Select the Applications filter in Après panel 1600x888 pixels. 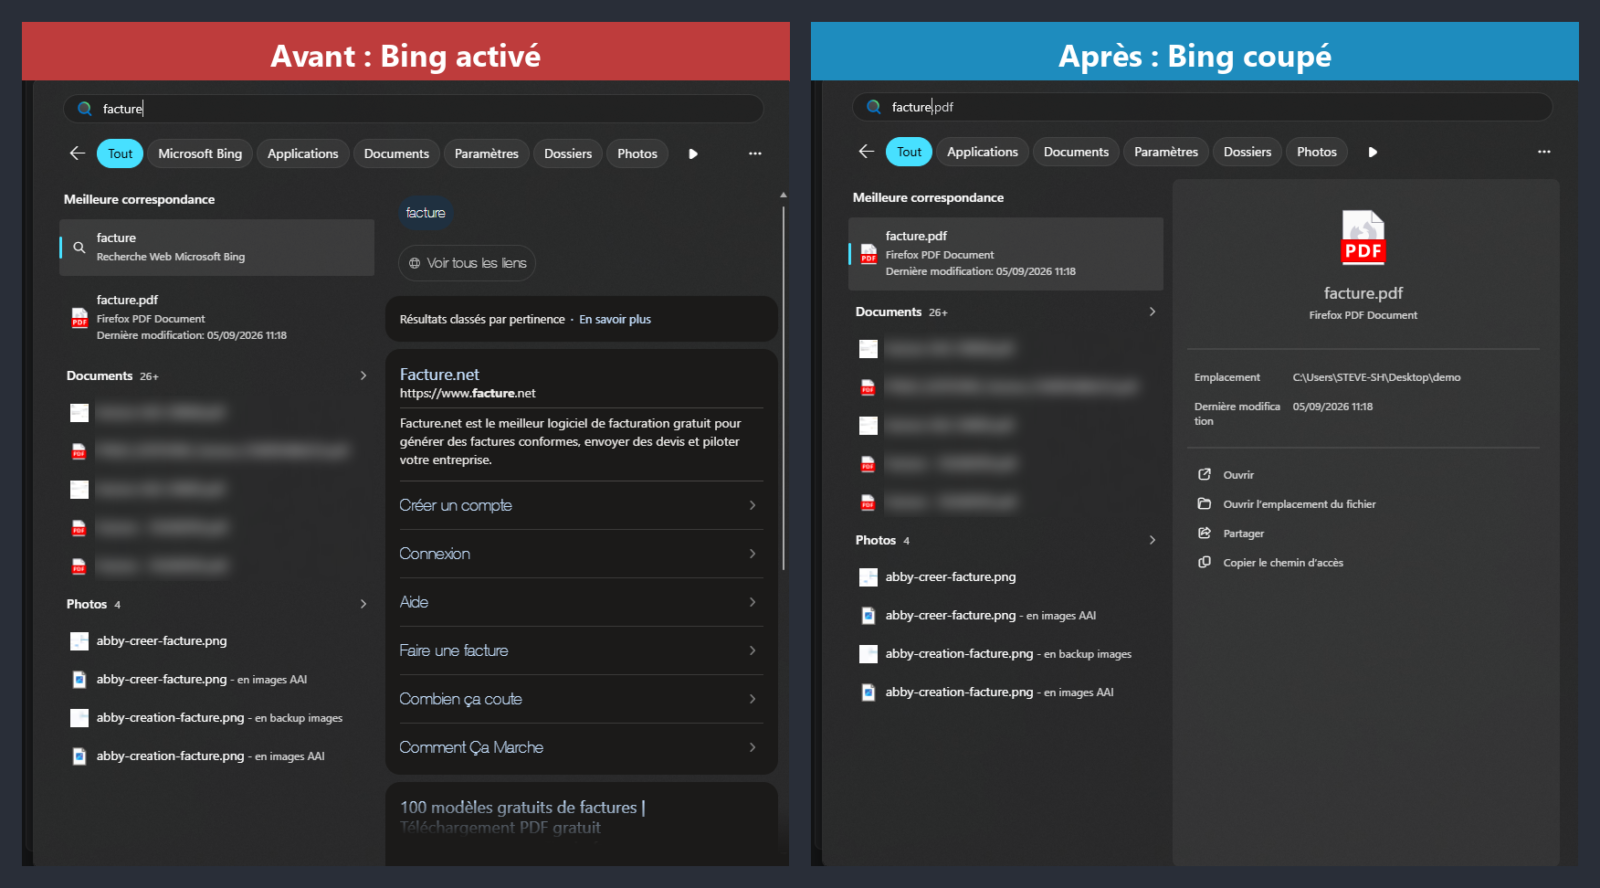(x=982, y=152)
